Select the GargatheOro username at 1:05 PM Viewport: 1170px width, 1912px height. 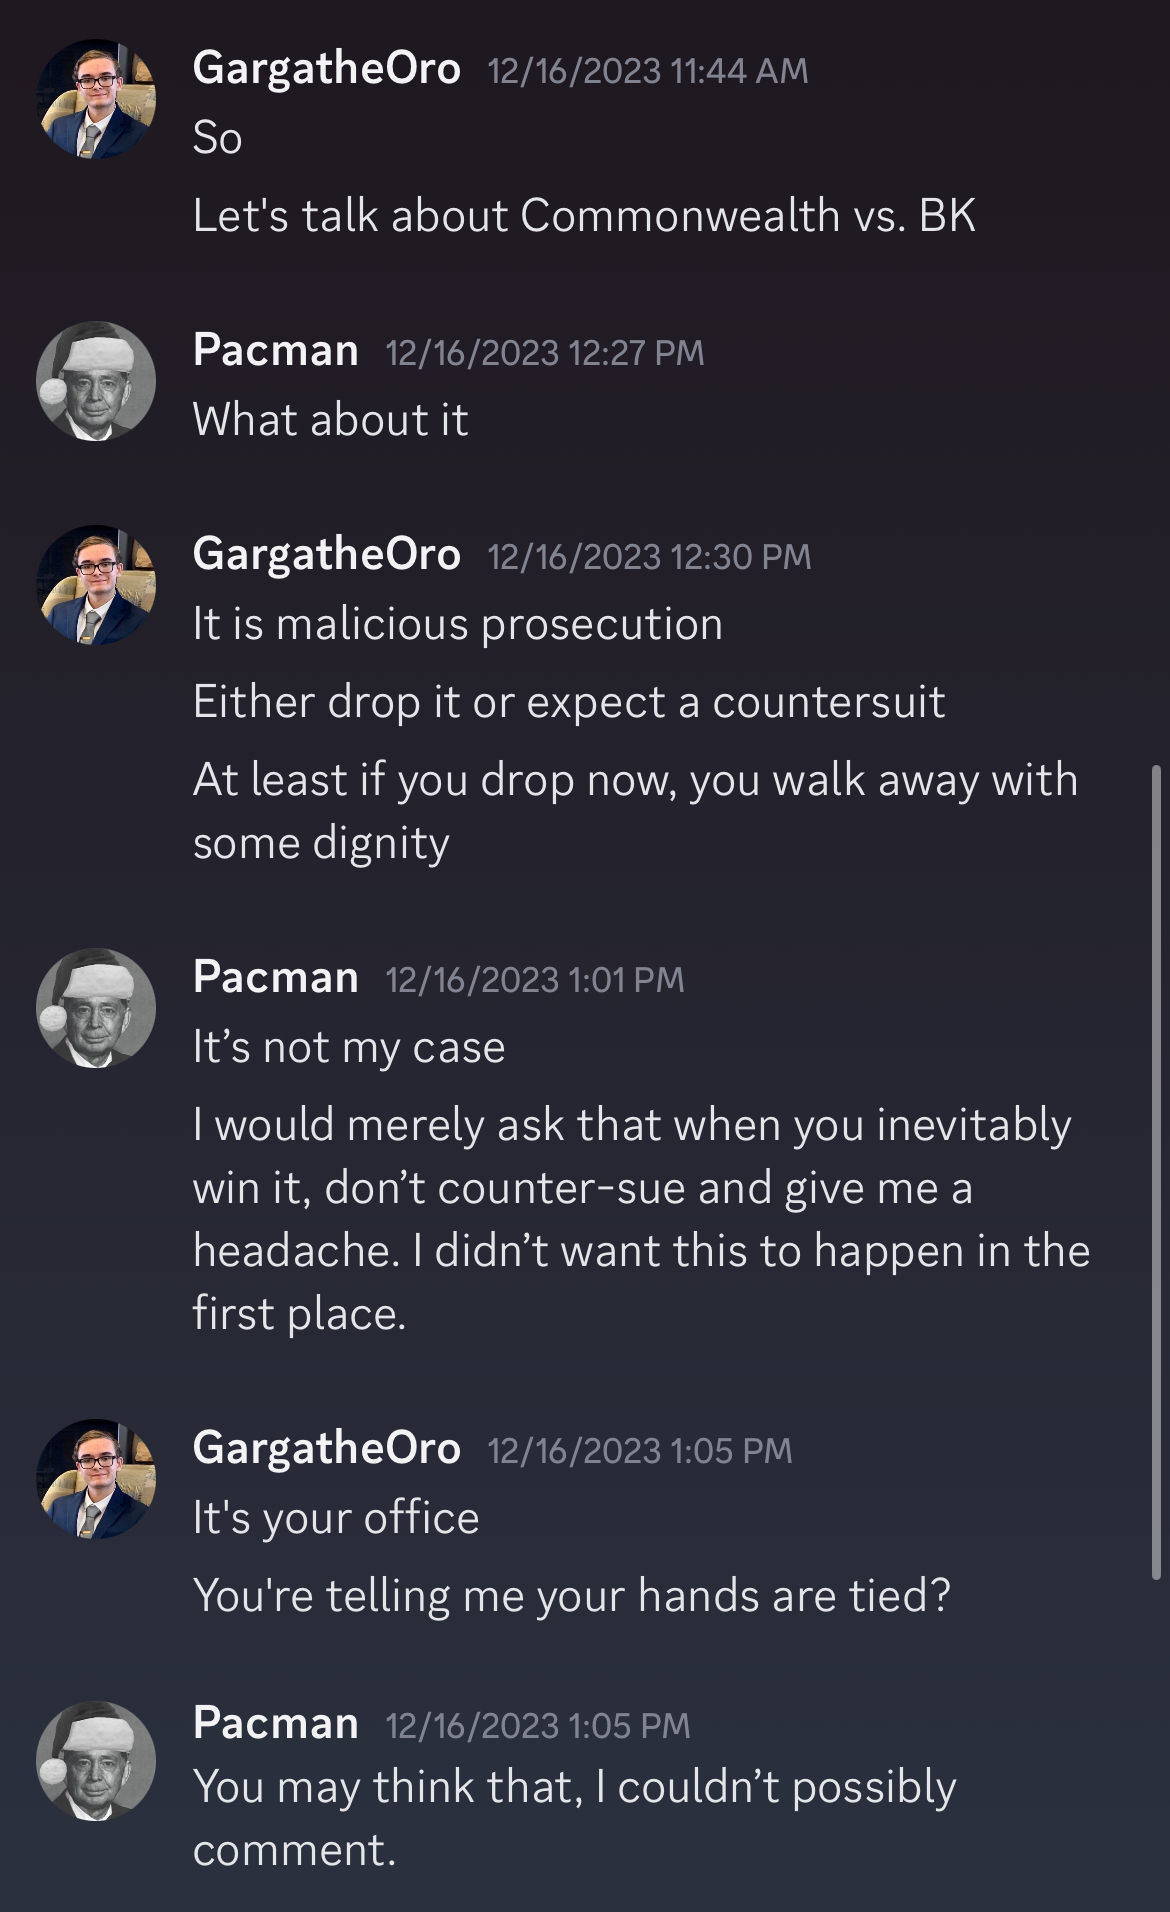pyautogui.click(x=326, y=1448)
